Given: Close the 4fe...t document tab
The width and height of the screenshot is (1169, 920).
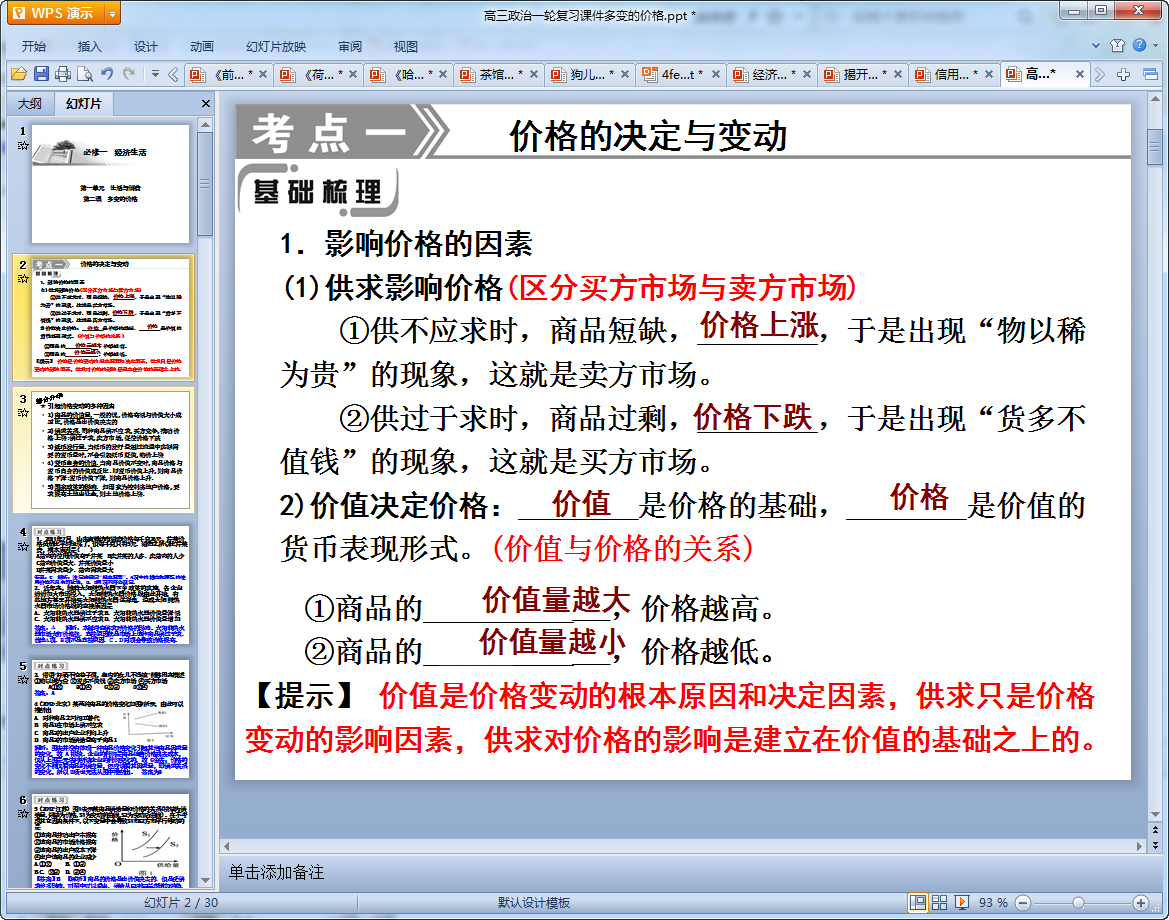Looking at the screenshot, I should click(716, 75).
